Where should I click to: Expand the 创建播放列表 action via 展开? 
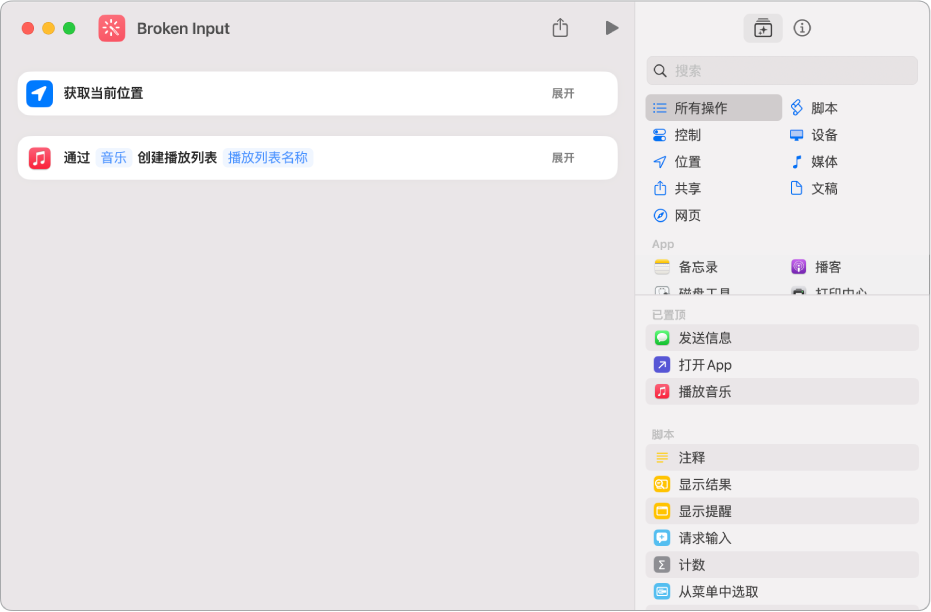[563, 158]
